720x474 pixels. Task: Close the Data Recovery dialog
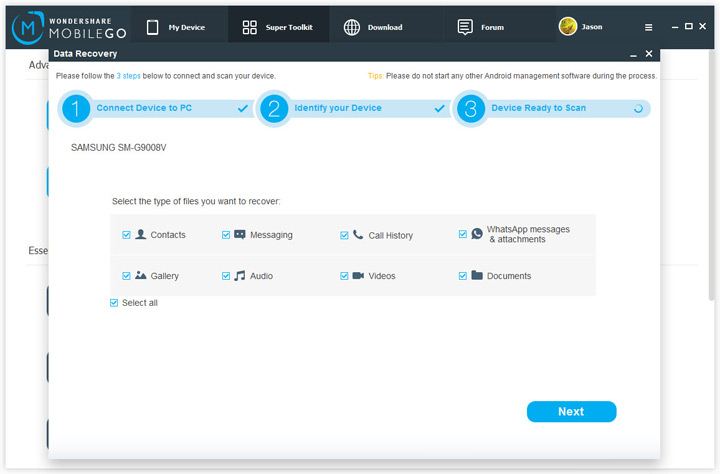(649, 54)
